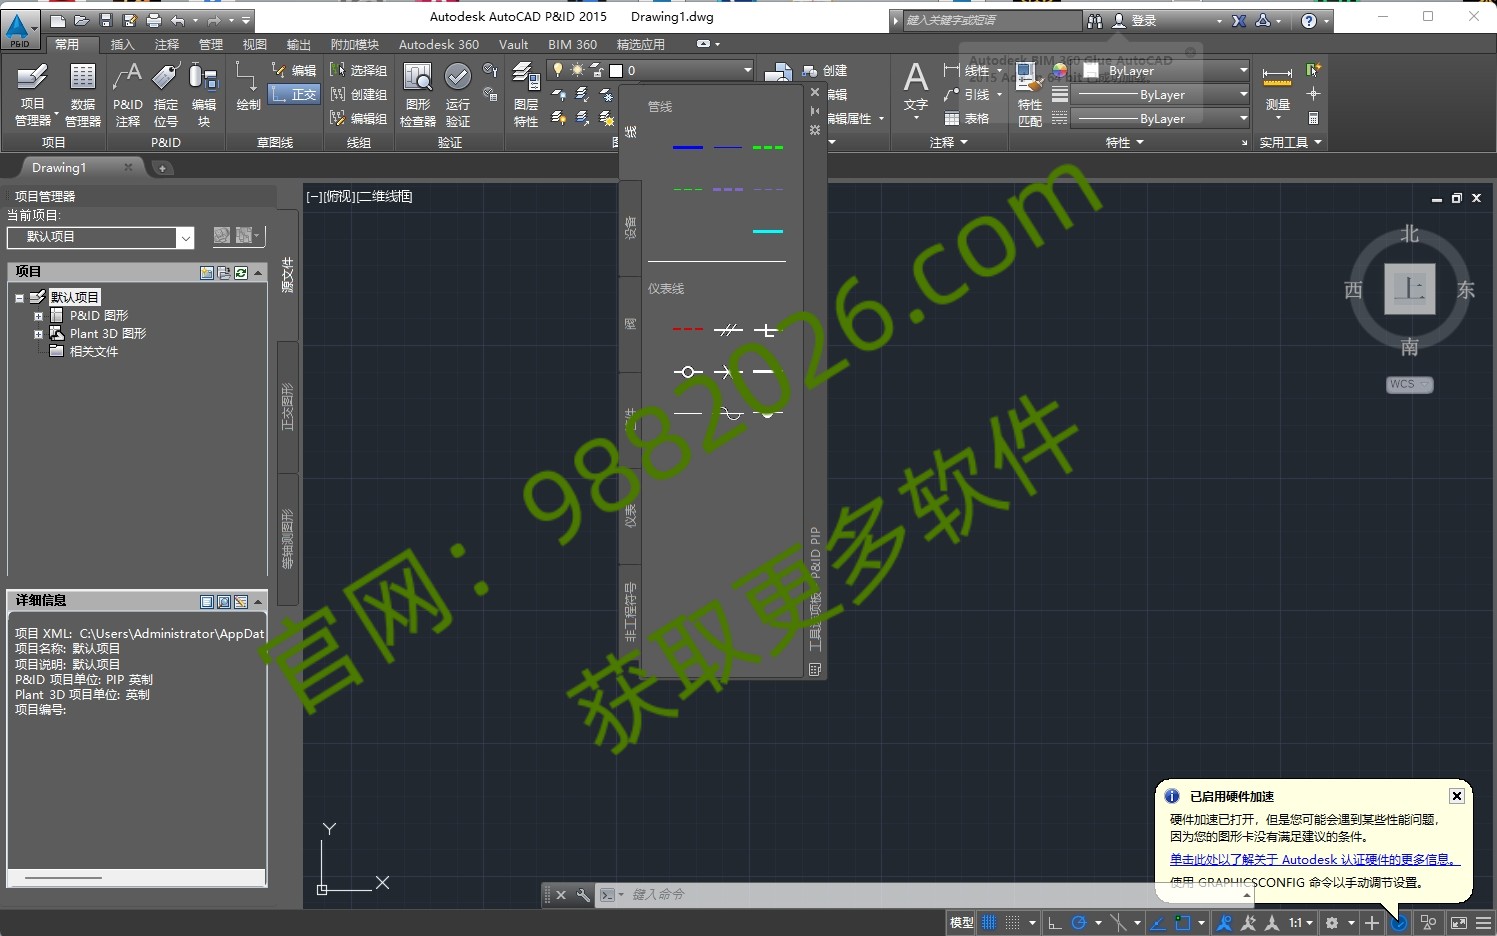This screenshot has height=936, width=1497.
Task: Click the quick calculator icon in 实用工具
Action: 1314,118
